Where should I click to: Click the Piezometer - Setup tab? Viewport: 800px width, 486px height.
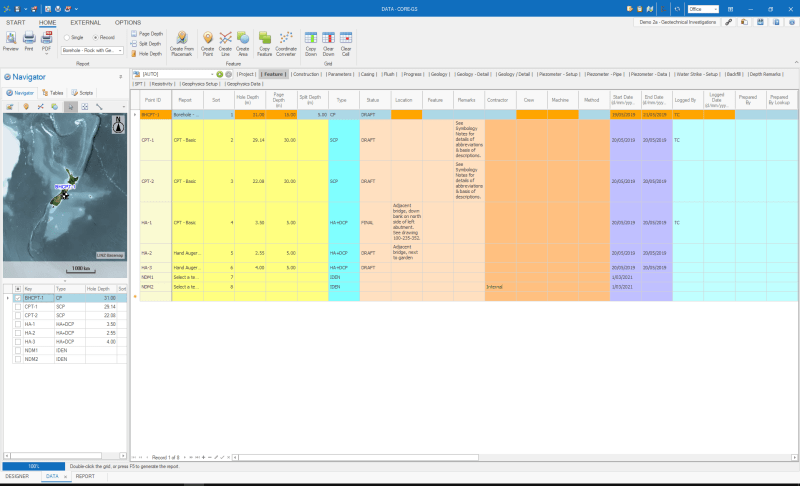tap(558, 74)
